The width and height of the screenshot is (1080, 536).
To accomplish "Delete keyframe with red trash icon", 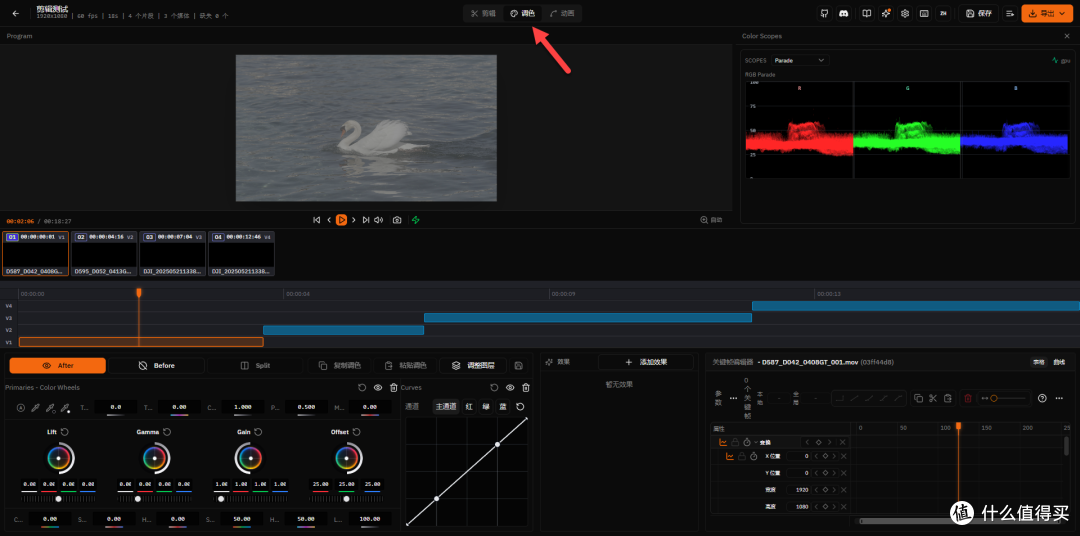I will click(968, 398).
